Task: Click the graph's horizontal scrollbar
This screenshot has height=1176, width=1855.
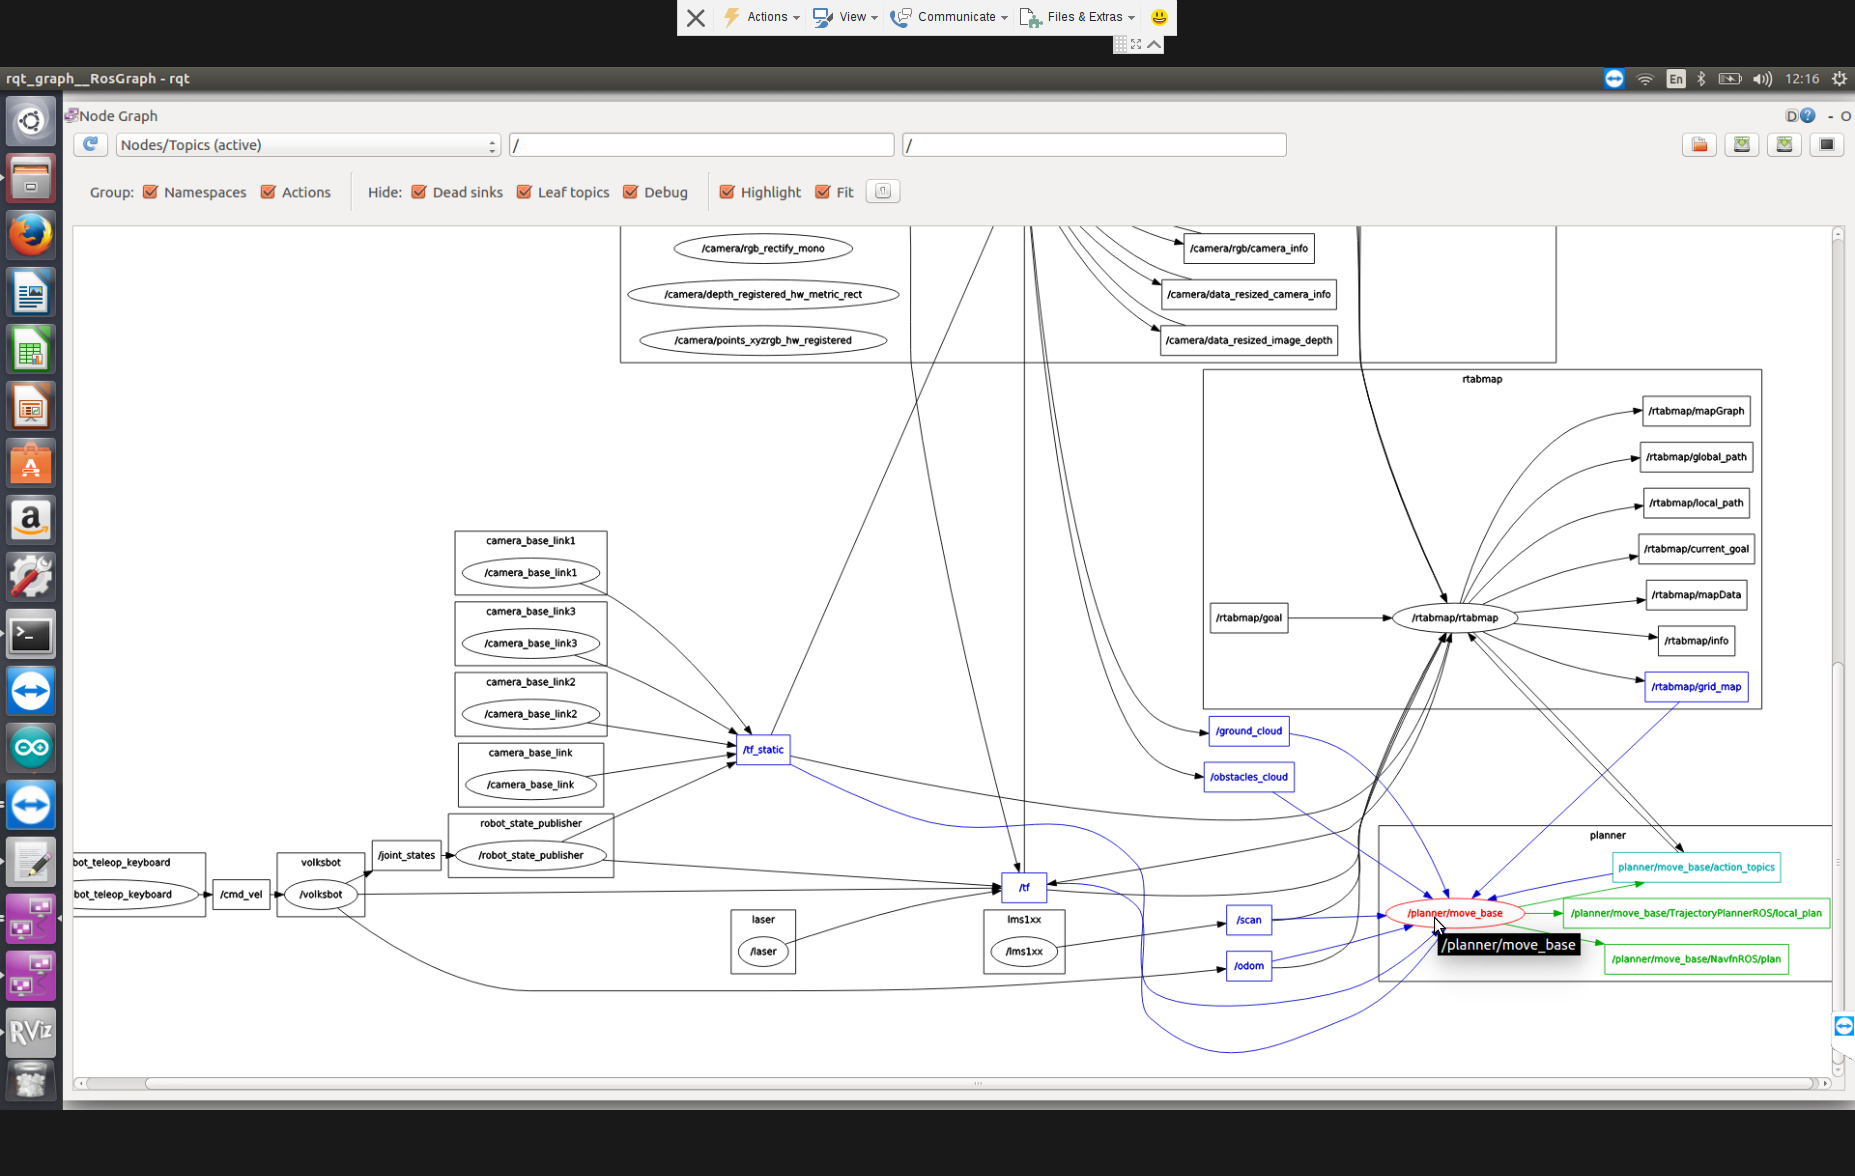Action: point(978,1083)
